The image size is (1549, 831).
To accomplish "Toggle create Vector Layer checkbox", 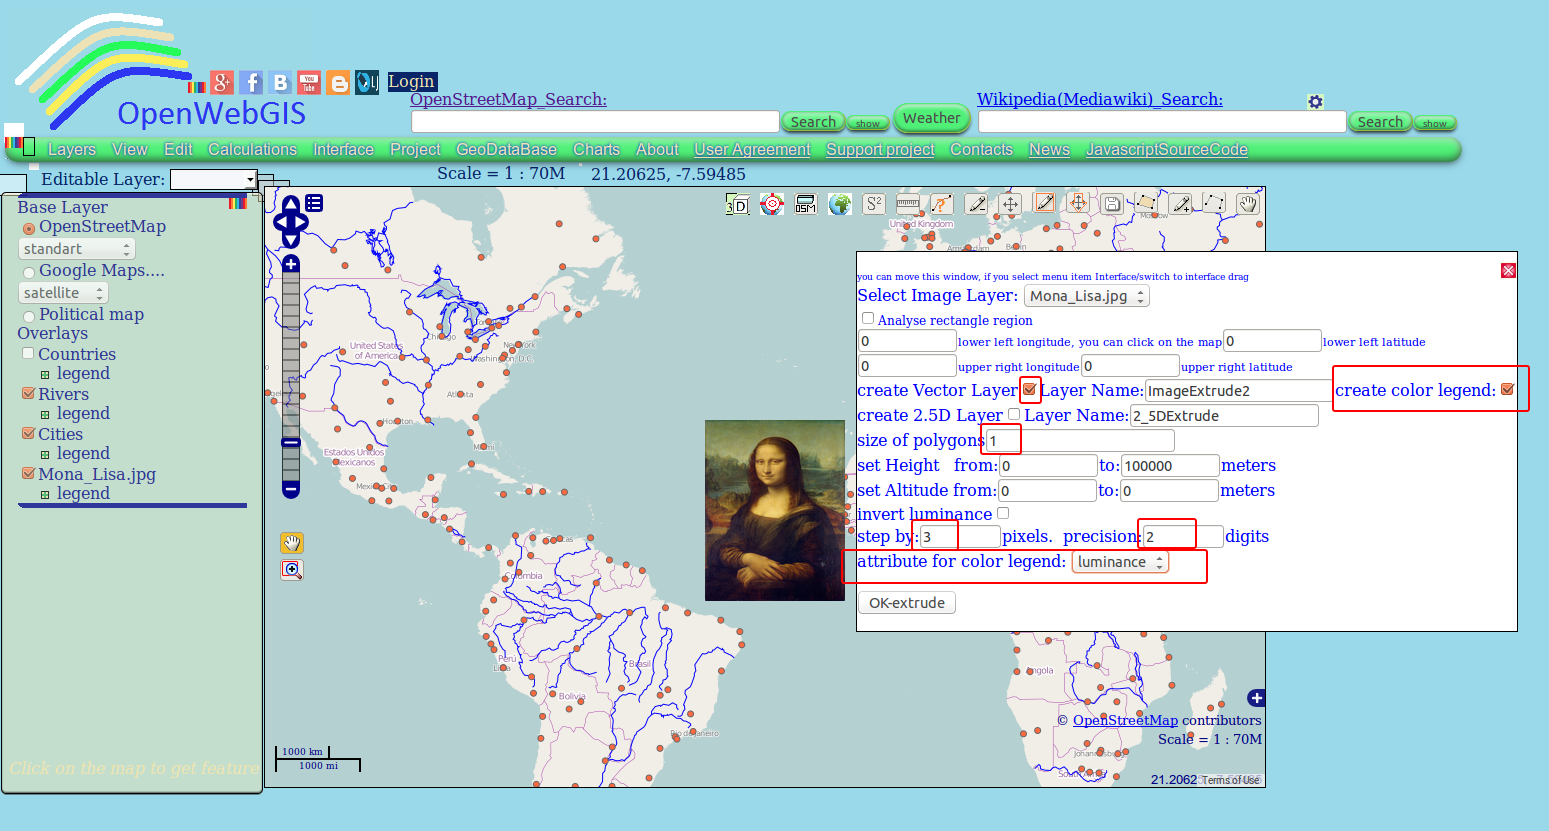I will coord(1029,389).
